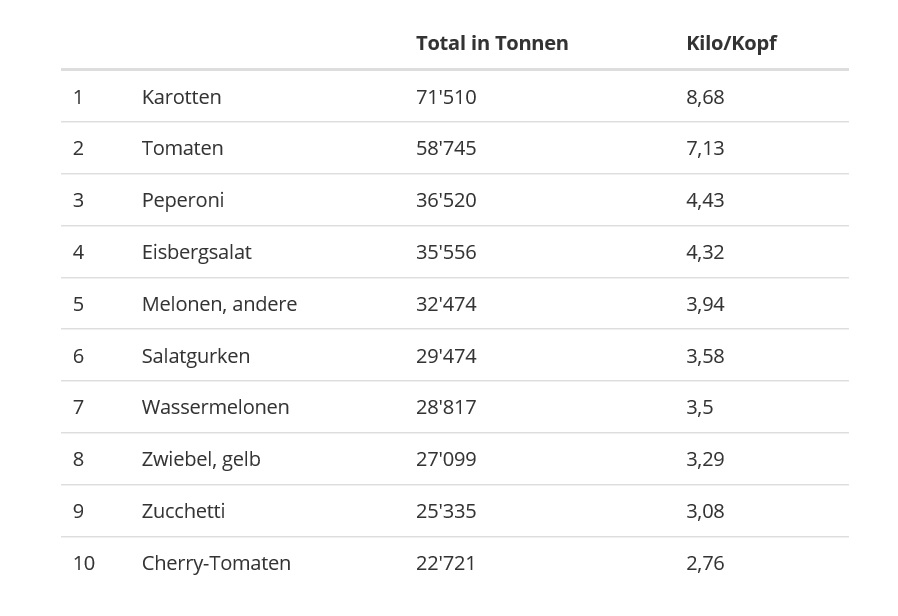This screenshot has height=616, width=898.
Task: Click the 3,94 Kilo/Kopf value
Action: [x=705, y=304]
